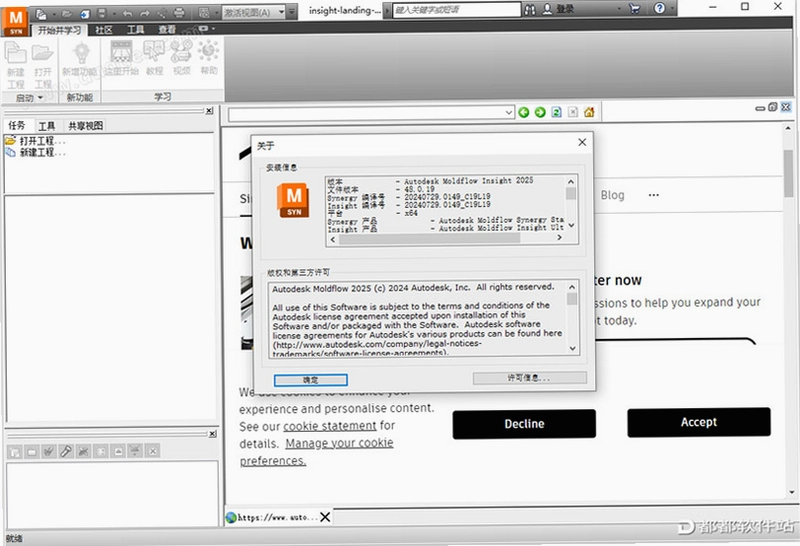800x546 pixels.
Task: Click the Help question mark icon
Action: click(660, 8)
